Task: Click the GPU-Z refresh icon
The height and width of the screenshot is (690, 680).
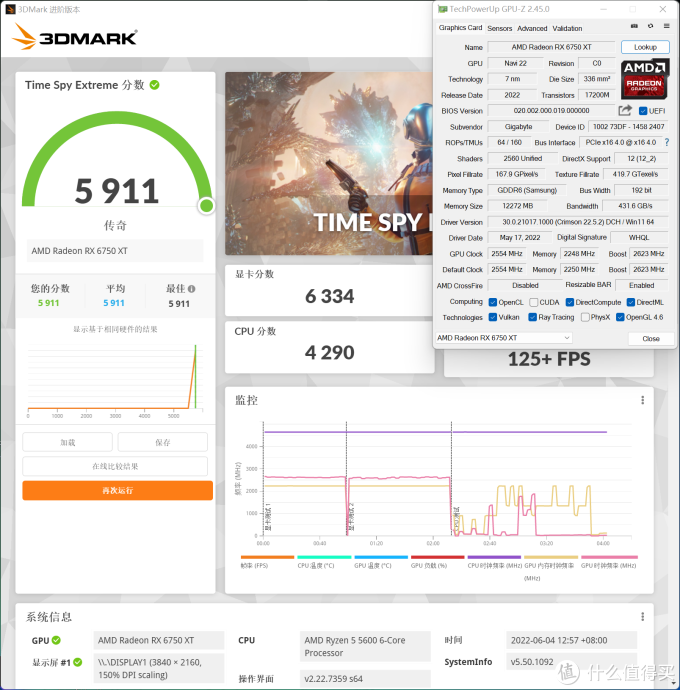Action: [x=650, y=28]
